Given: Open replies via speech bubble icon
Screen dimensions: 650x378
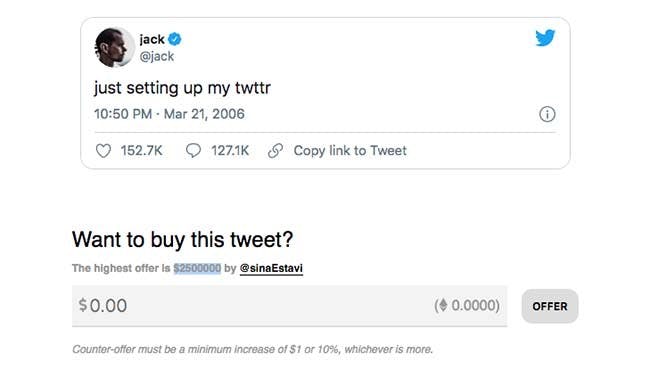Looking at the screenshot, I should [x=193, y=150].
